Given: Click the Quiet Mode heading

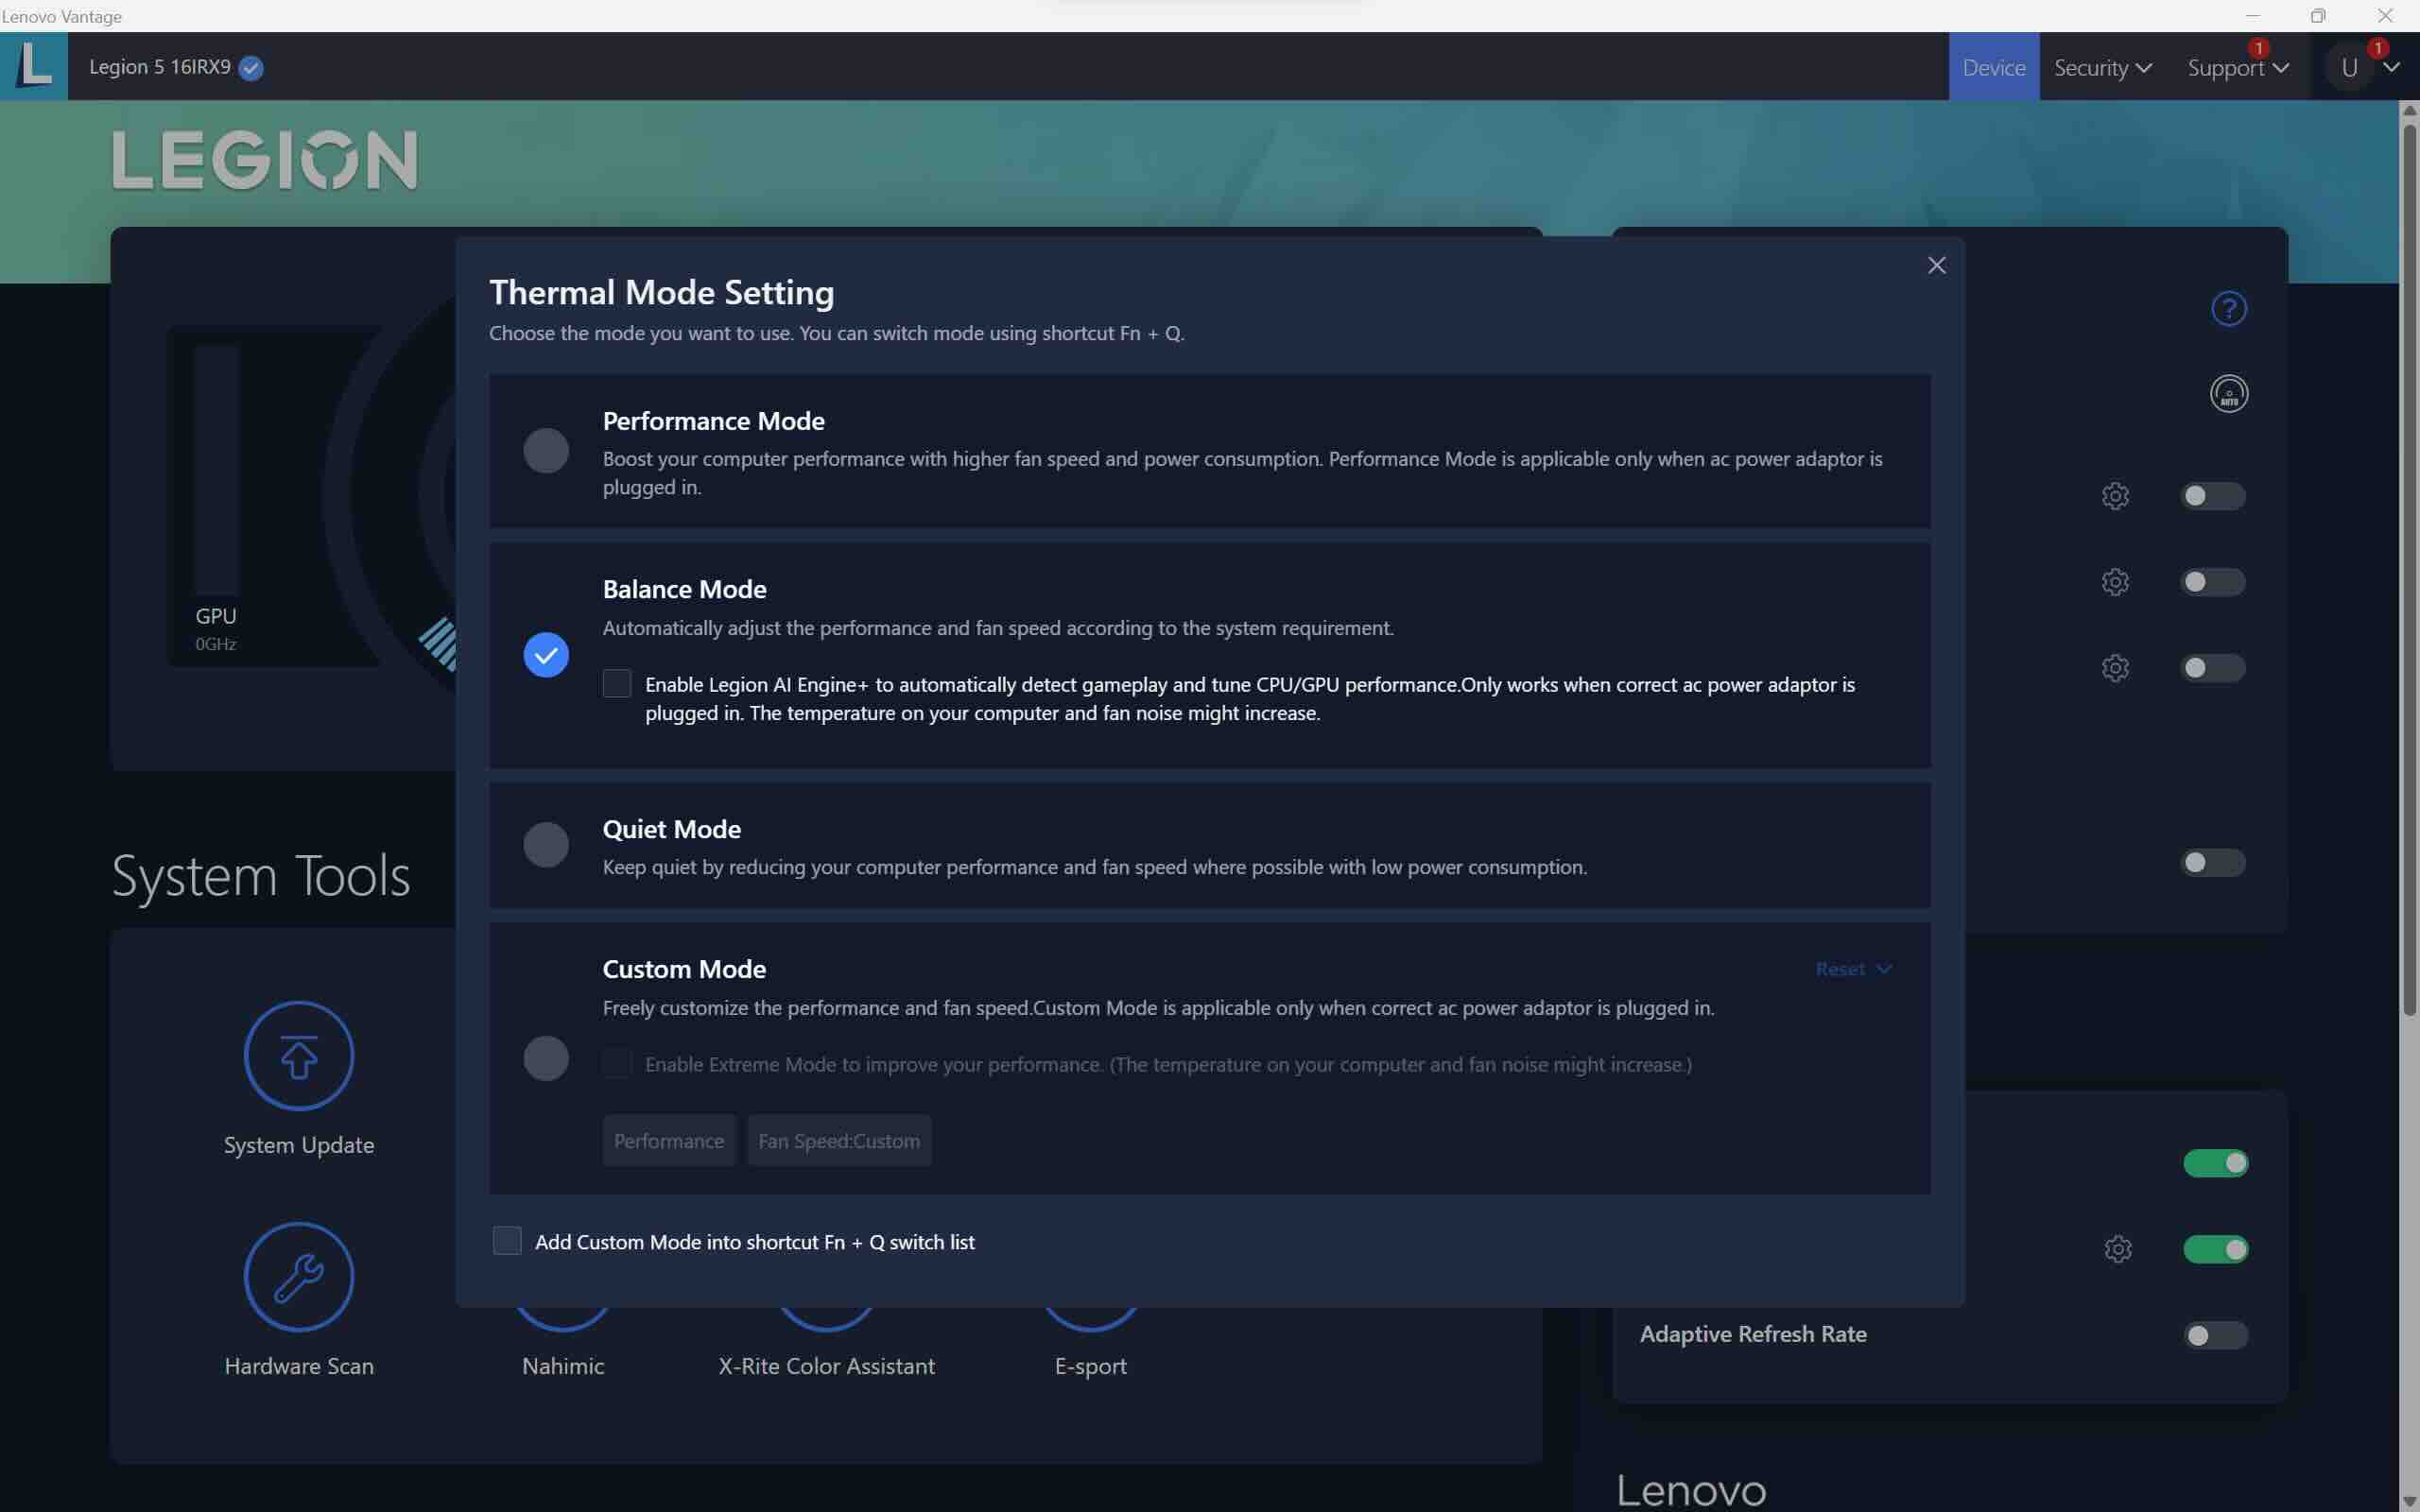Looking at the screenshot, I should [672, 829].
